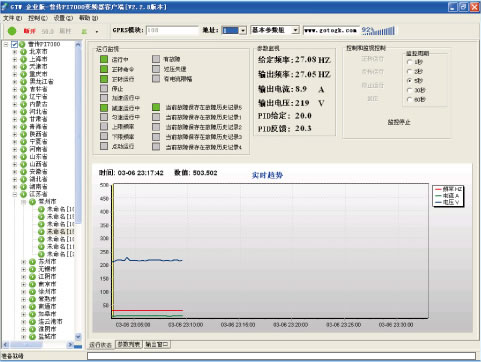Click the green status icon beside 北京市
481x362 pixels.
[23, 52]
